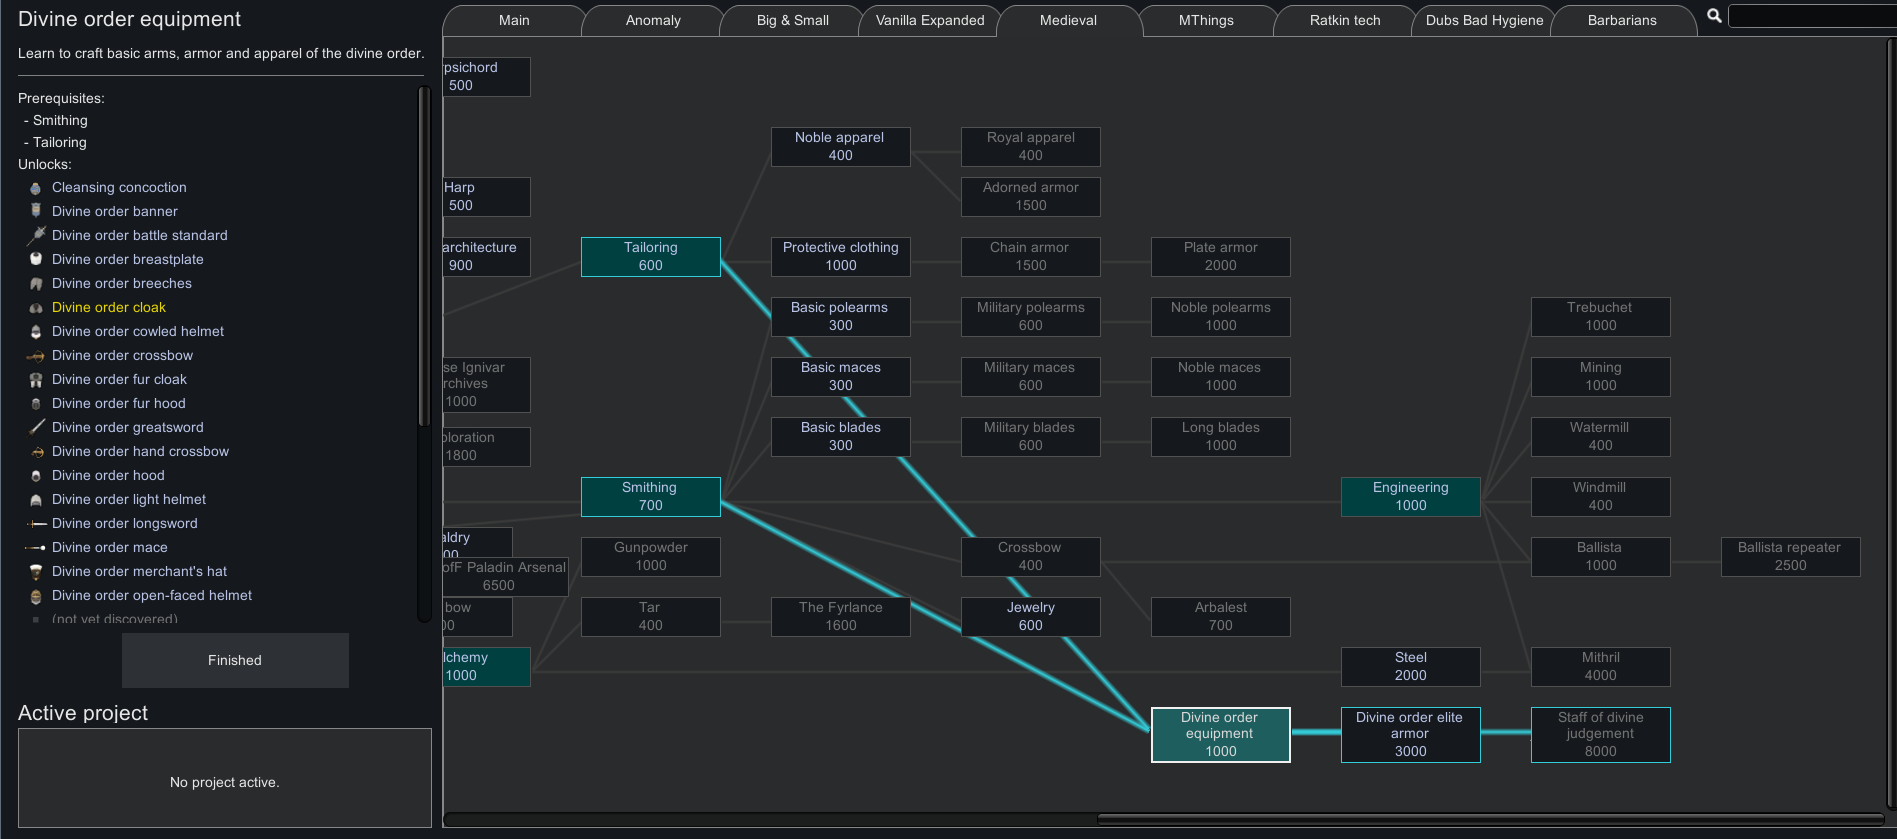
Task: Select the Divine order crossbow icon
Action: coord(36,356)
